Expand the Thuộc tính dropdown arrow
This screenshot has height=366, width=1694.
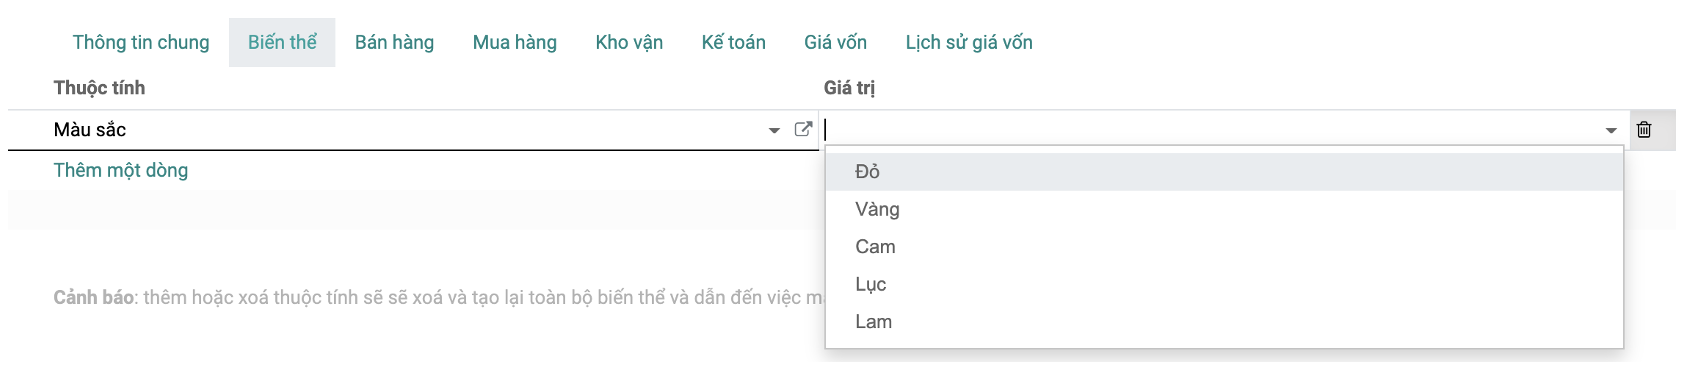[774, 131]
